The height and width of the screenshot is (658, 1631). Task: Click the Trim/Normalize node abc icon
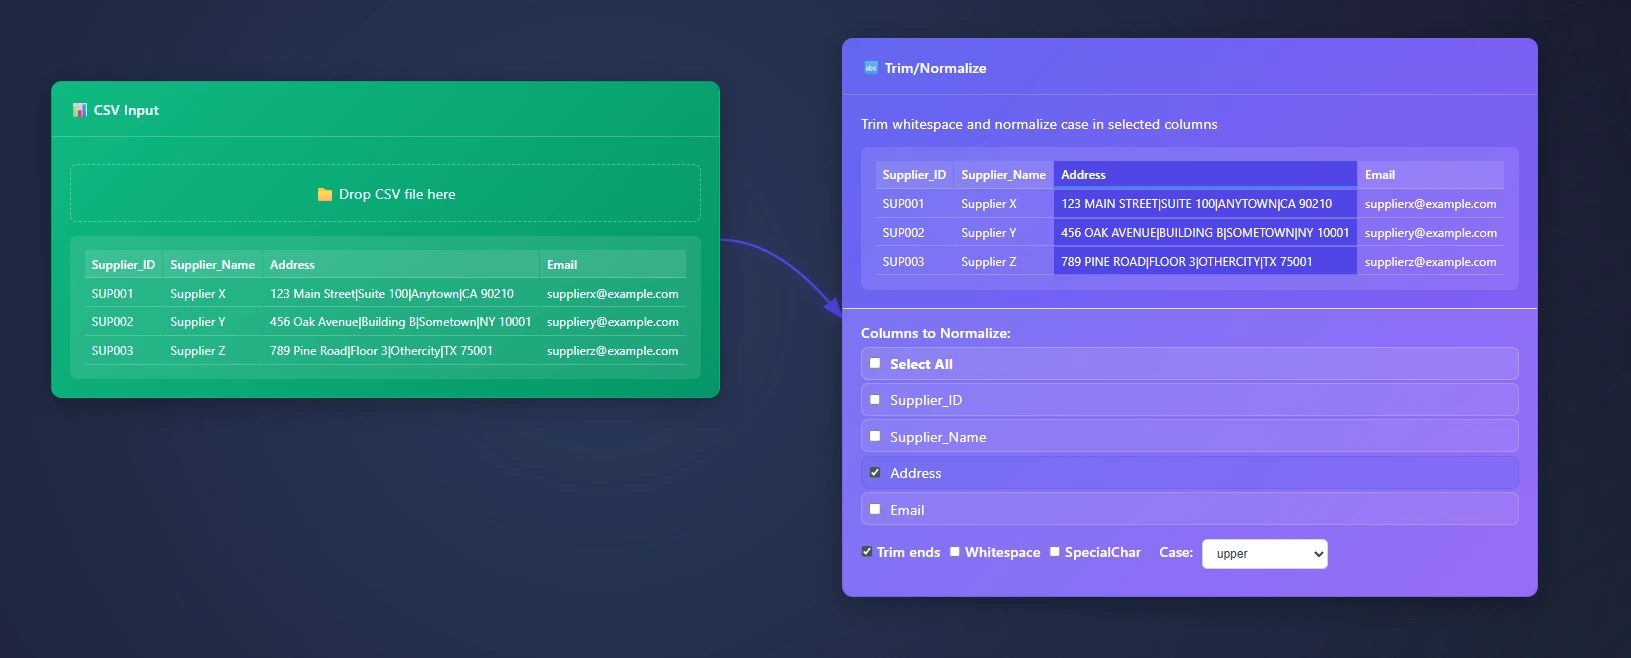coord(871,68)
